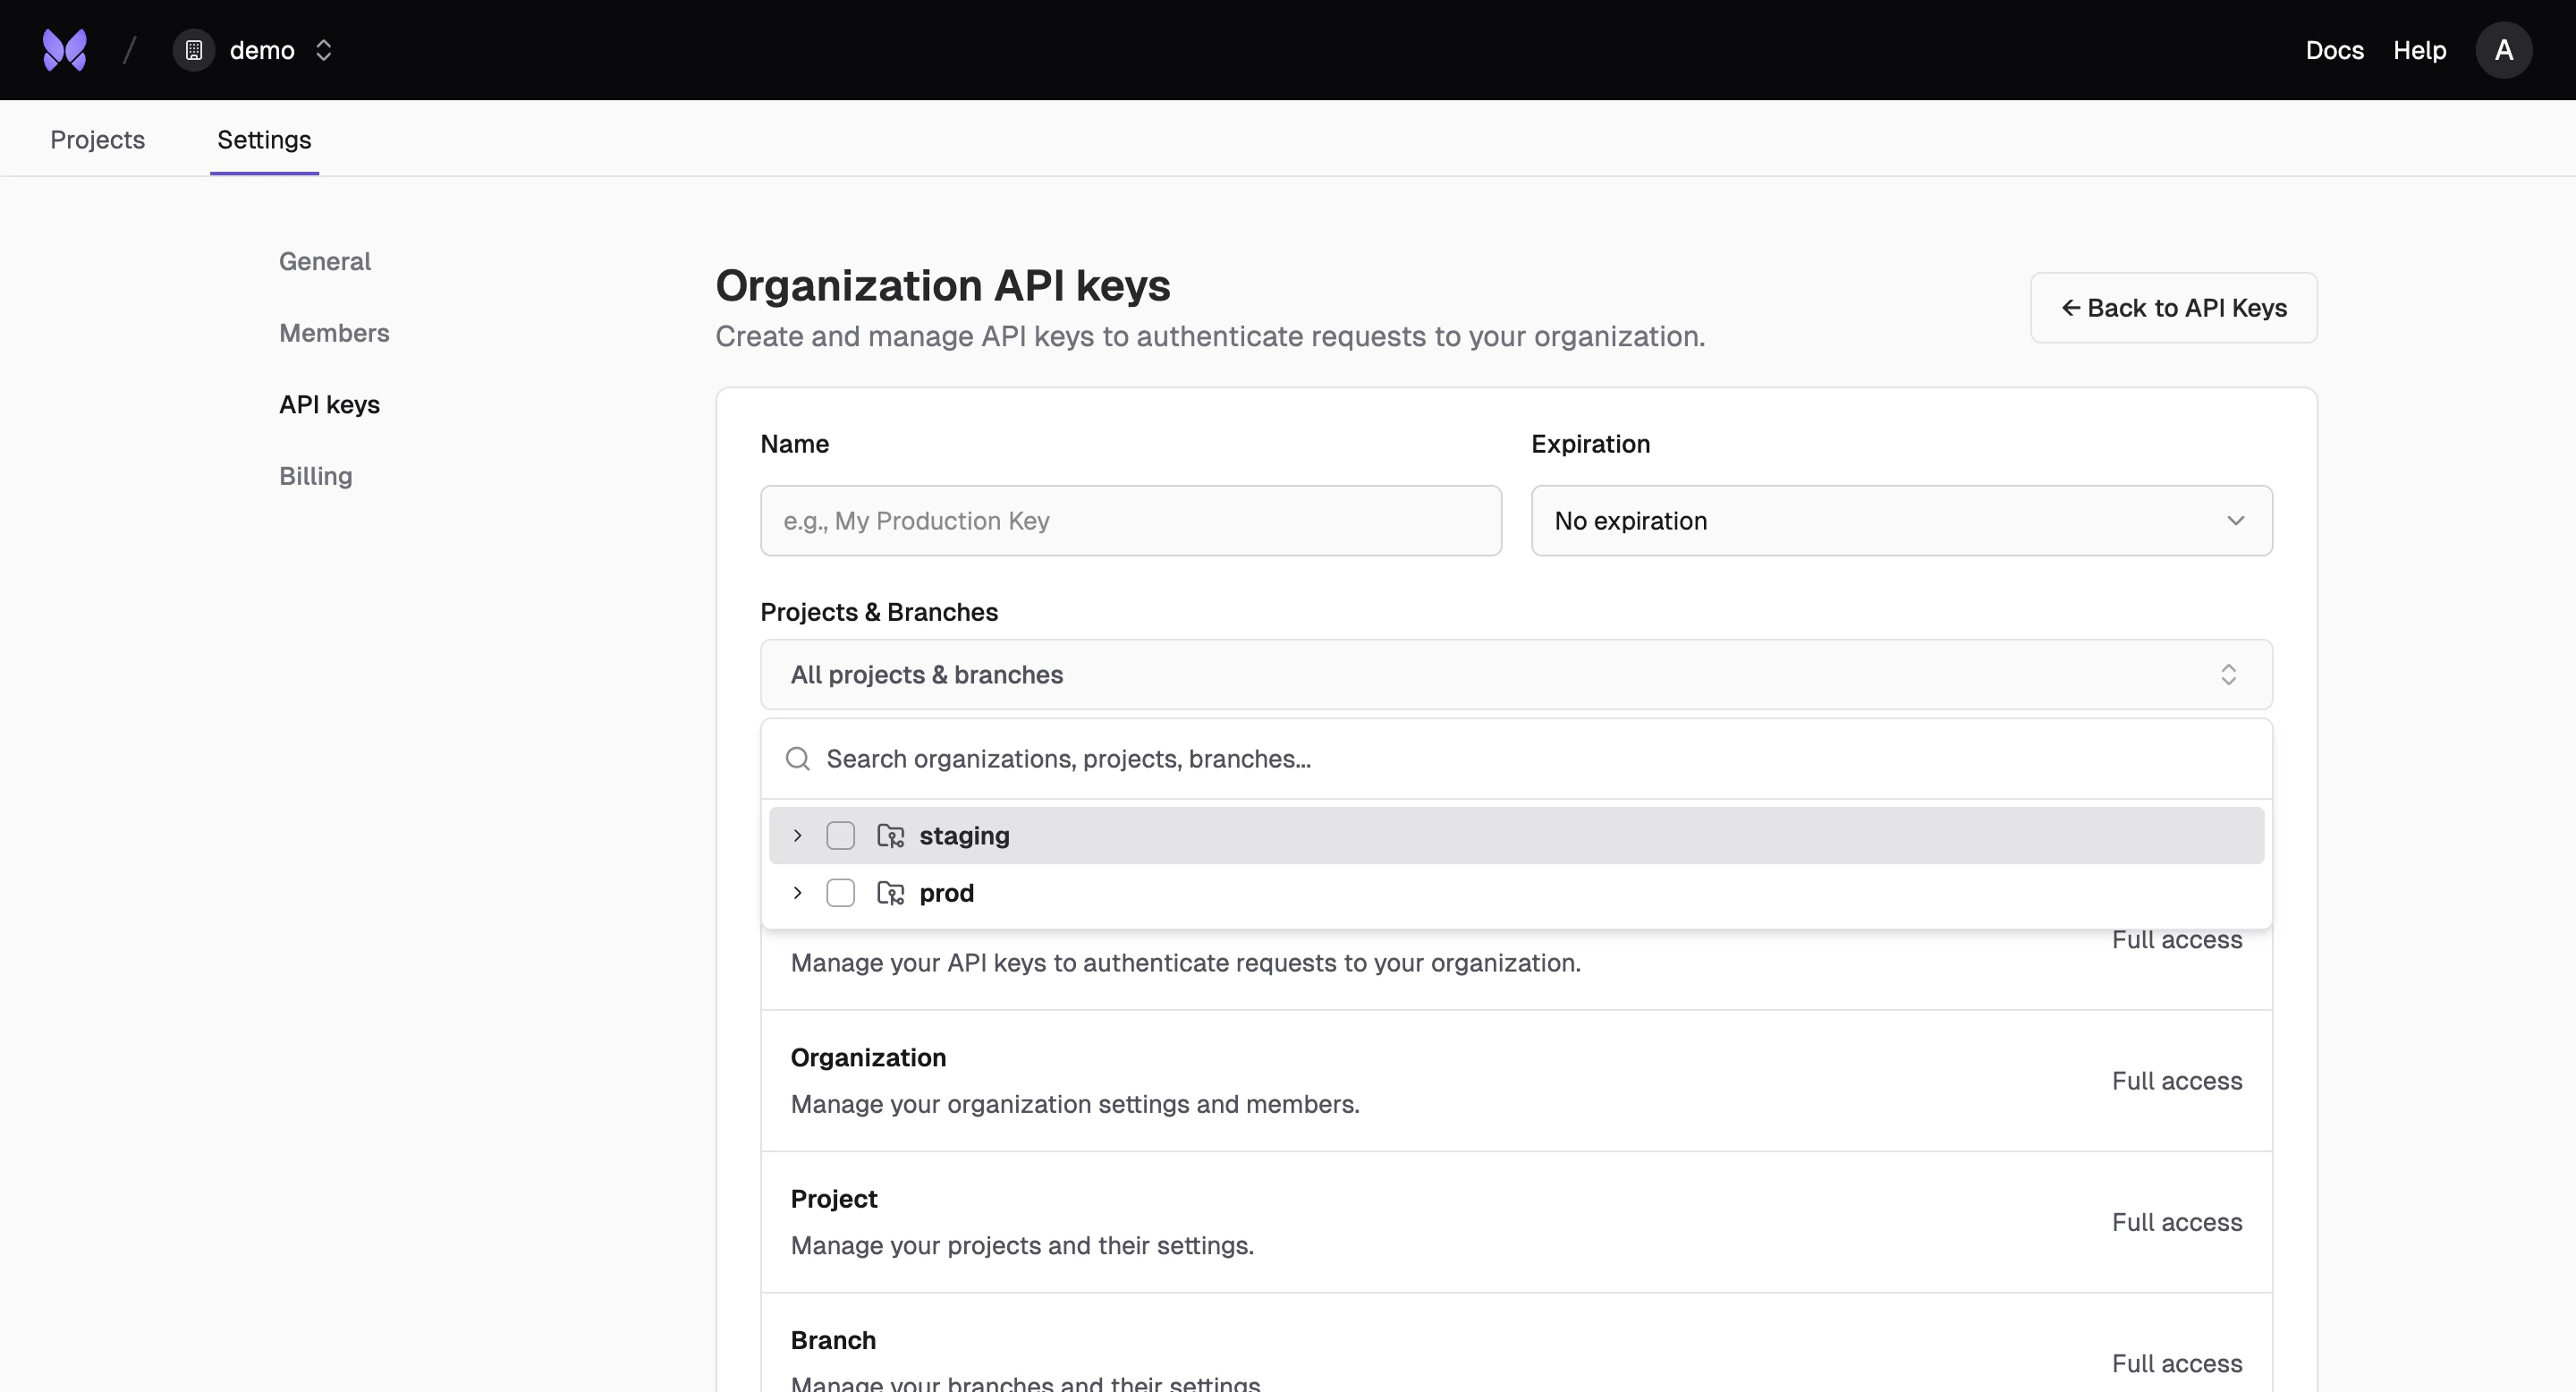The height and width of the screenshot is (1392, 2576).
Task: Open the account avatar menu
Action: point(2503,49)
